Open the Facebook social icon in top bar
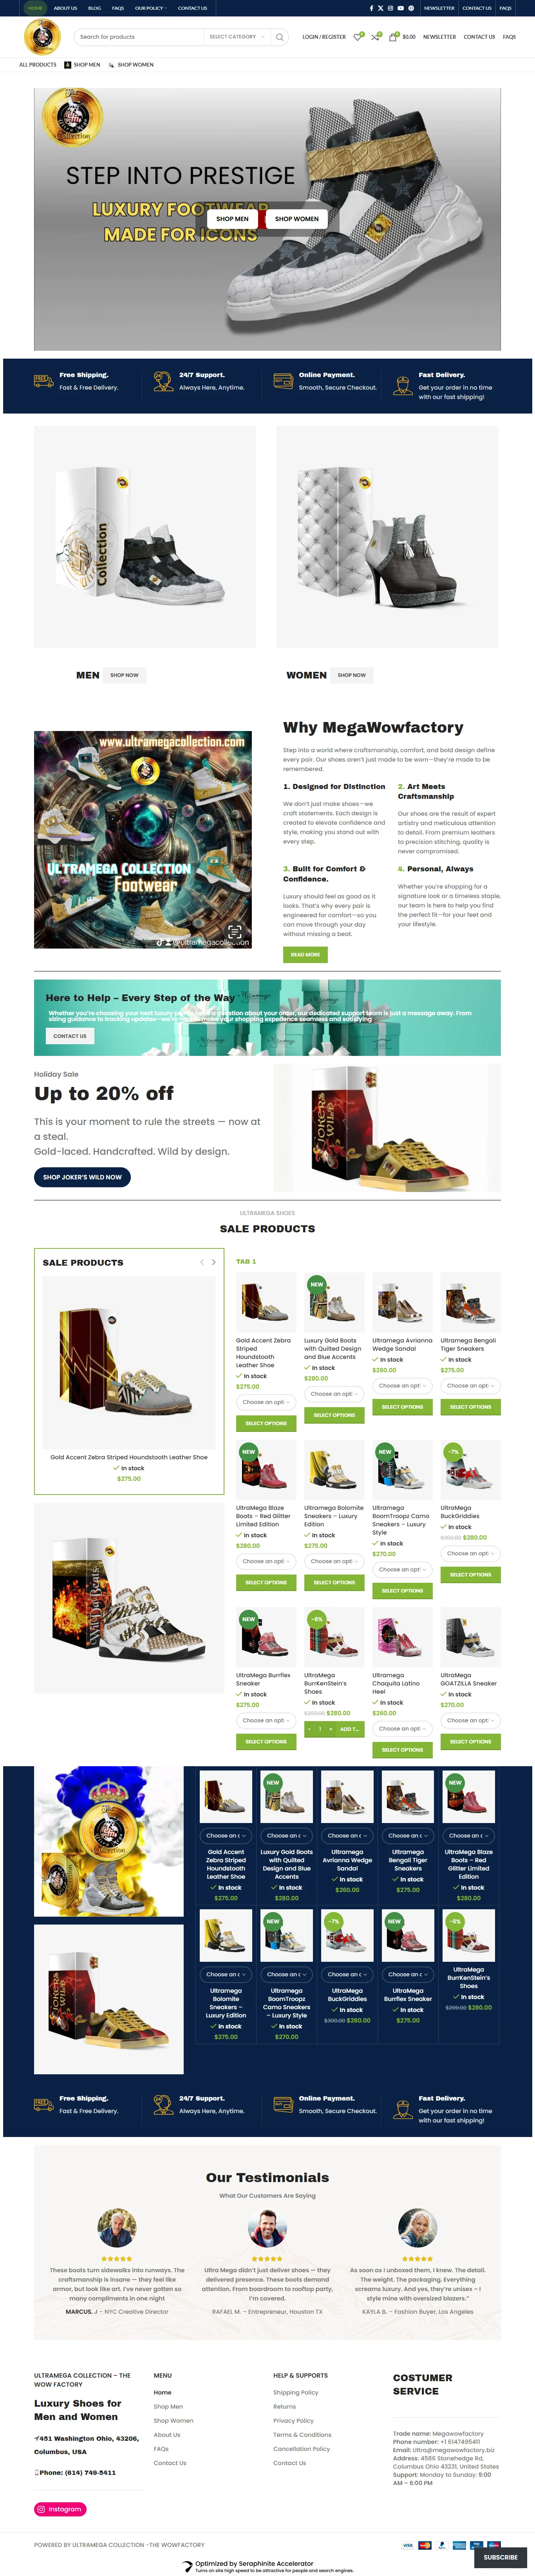Image resolution: width=535 pixels, height=2576 pixels. pyautogui.click(x=371, y=8)
